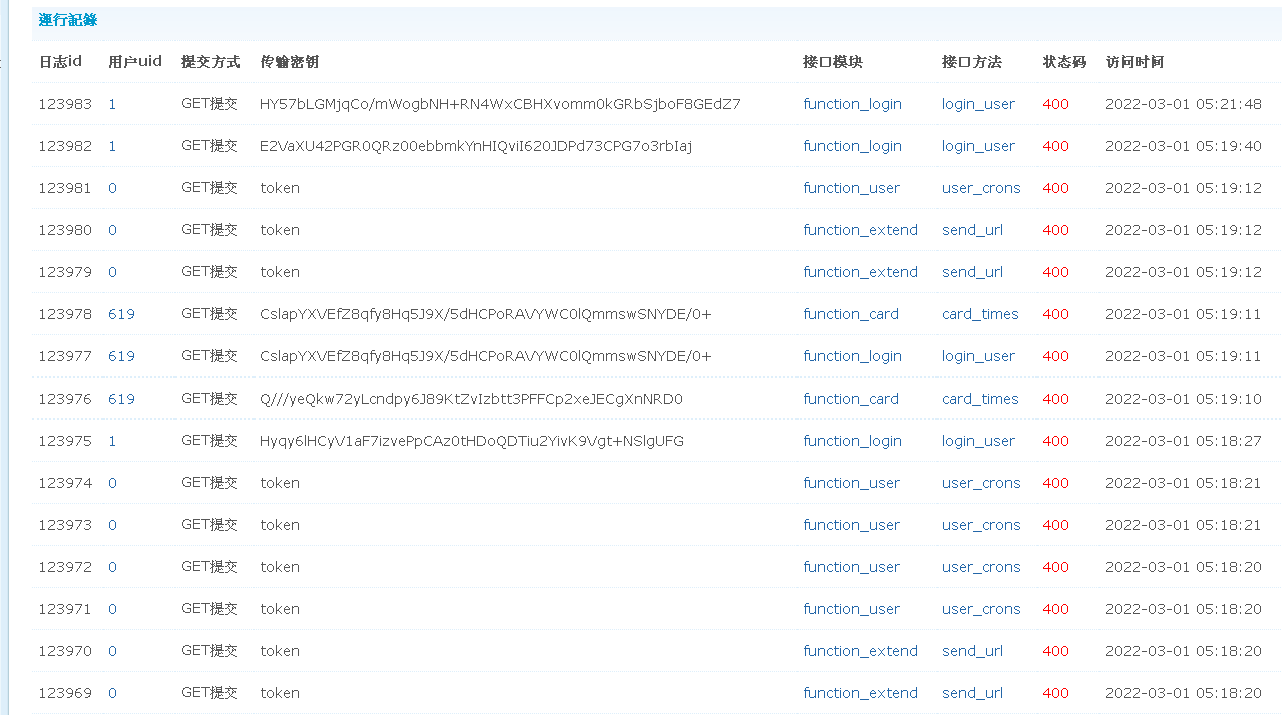Click user uid 619 in log 123977 row
1282x715 pixels.
(x=121, y=356)
